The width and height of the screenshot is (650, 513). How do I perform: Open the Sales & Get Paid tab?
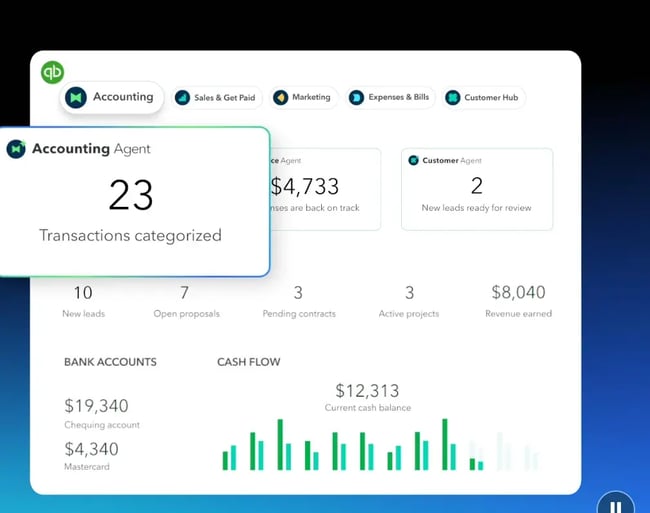217,98
